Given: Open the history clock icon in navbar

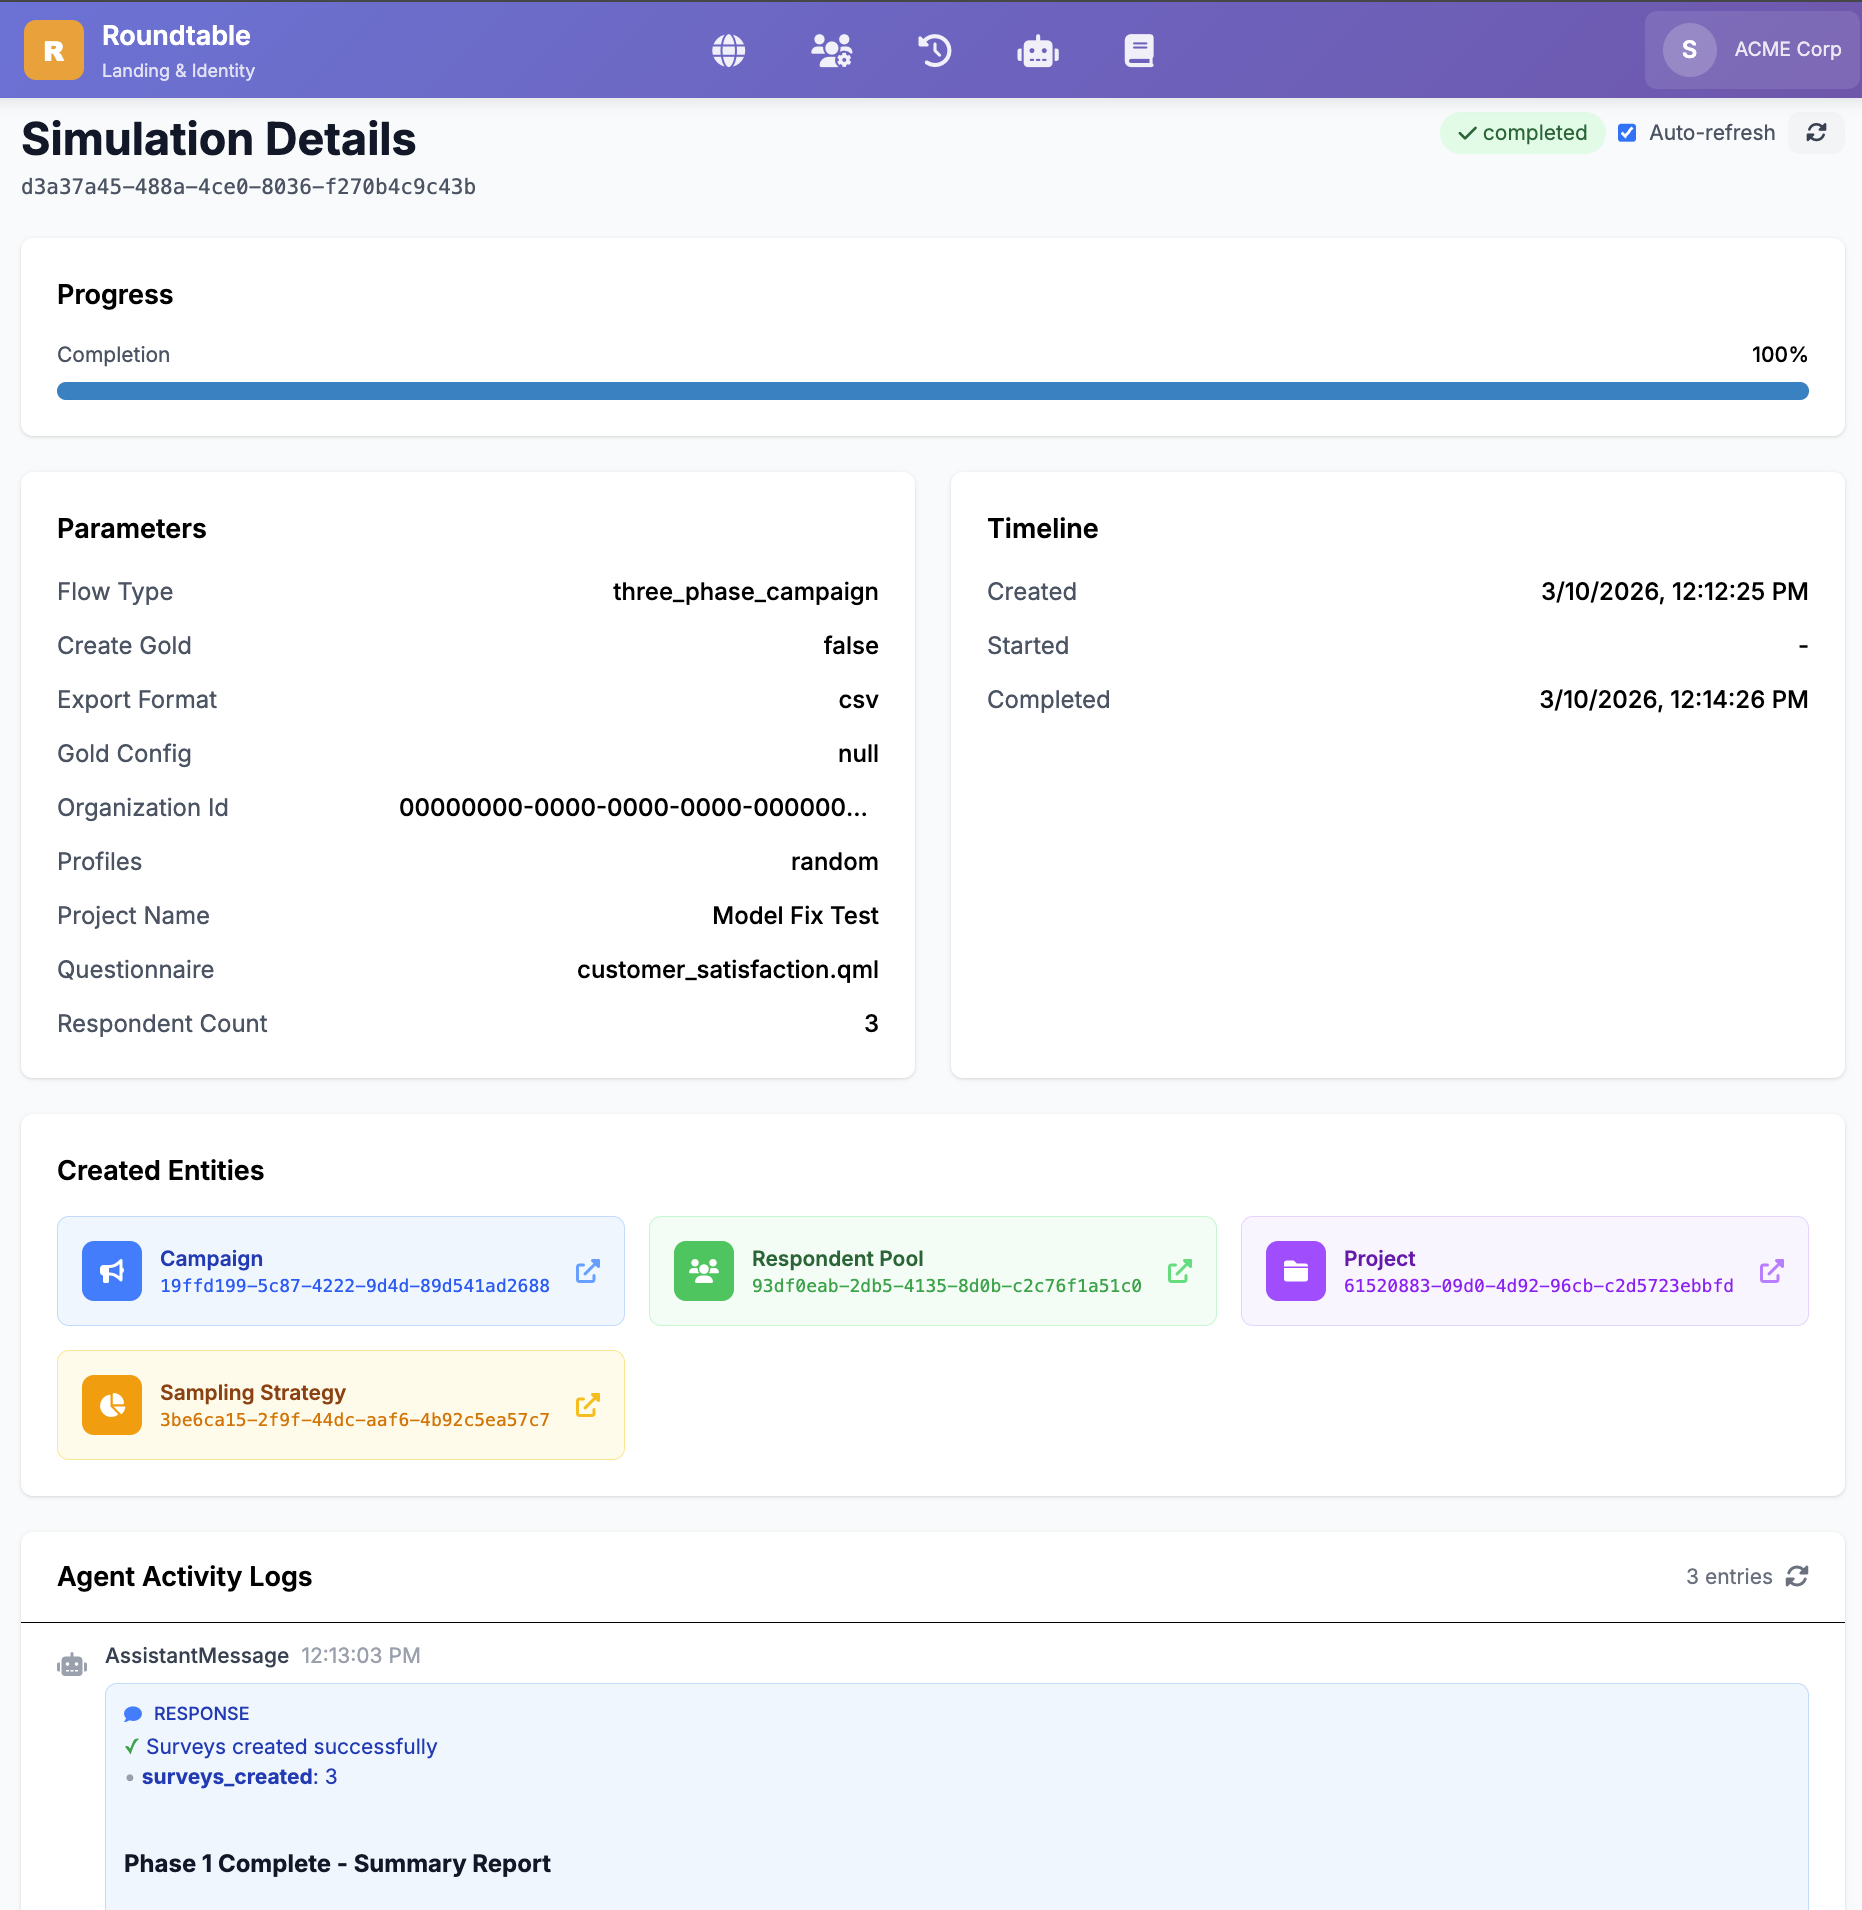Looking at the screenshot, I should point(934,50).
